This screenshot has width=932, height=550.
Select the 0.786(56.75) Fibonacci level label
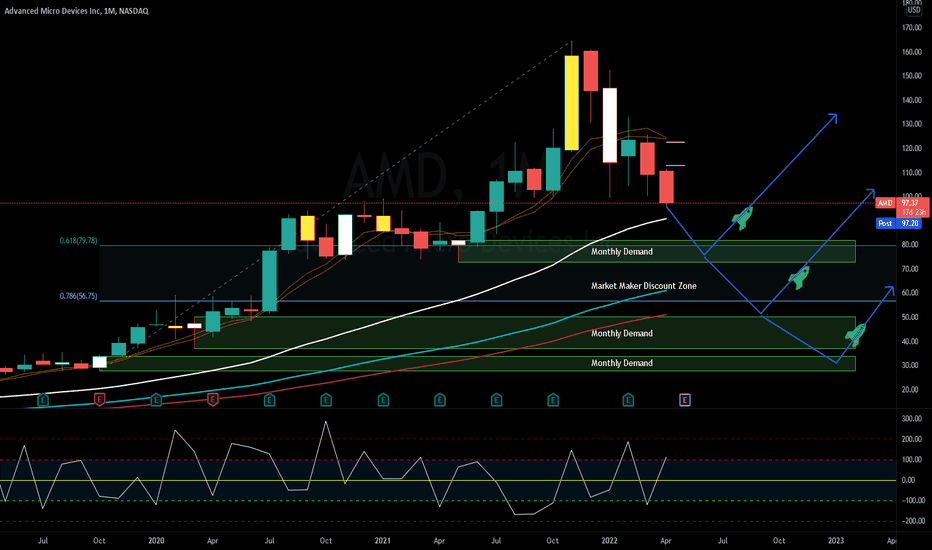pyautogui.click(x=78, y=296)
